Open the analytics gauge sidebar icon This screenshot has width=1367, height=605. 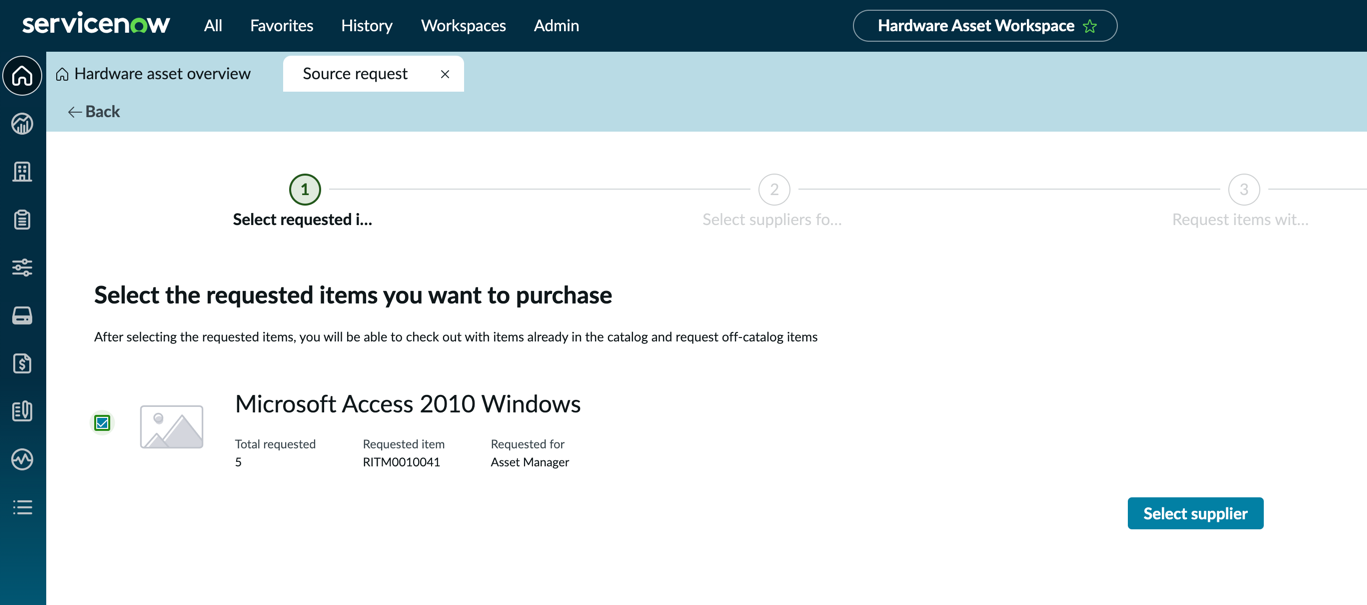coord(22,124)
